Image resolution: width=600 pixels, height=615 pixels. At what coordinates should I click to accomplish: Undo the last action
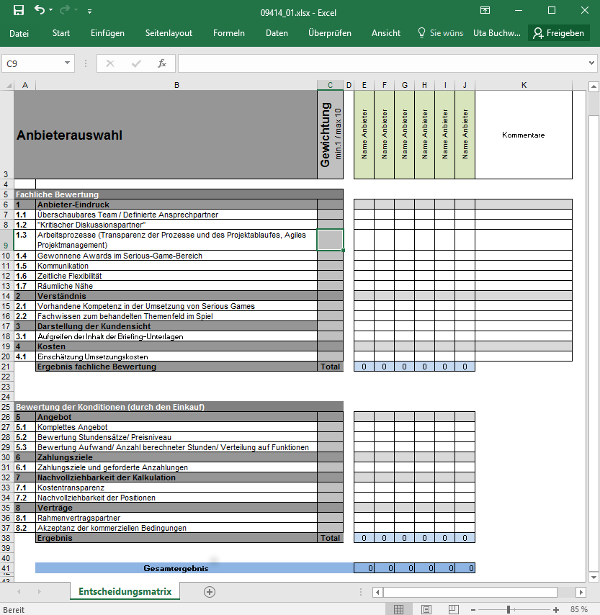click(38, 9)
